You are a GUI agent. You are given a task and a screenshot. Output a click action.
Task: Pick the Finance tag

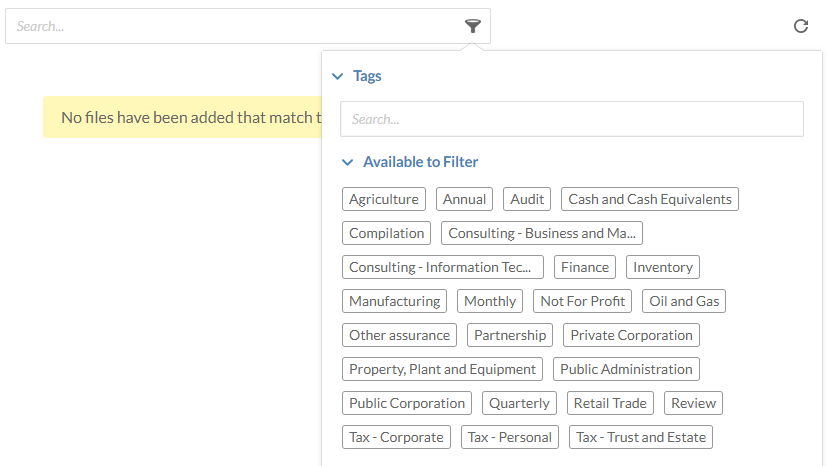(585, 267)
